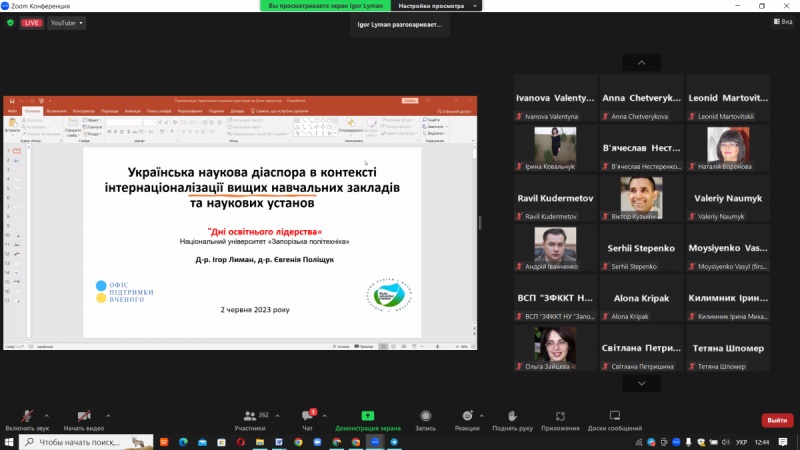Toggle camera with Начать видео
This screenshot has width=800, height=450.
[84, 419]
